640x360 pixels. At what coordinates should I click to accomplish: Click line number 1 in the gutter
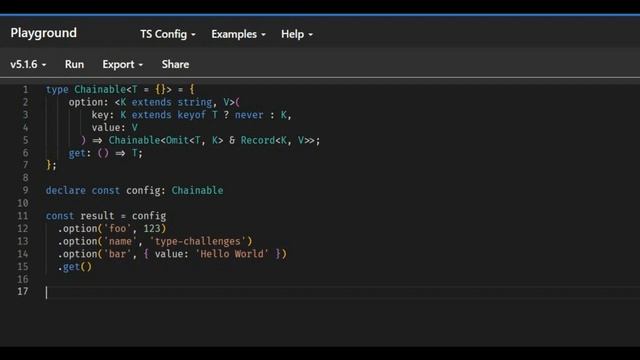tap(25, 89)
